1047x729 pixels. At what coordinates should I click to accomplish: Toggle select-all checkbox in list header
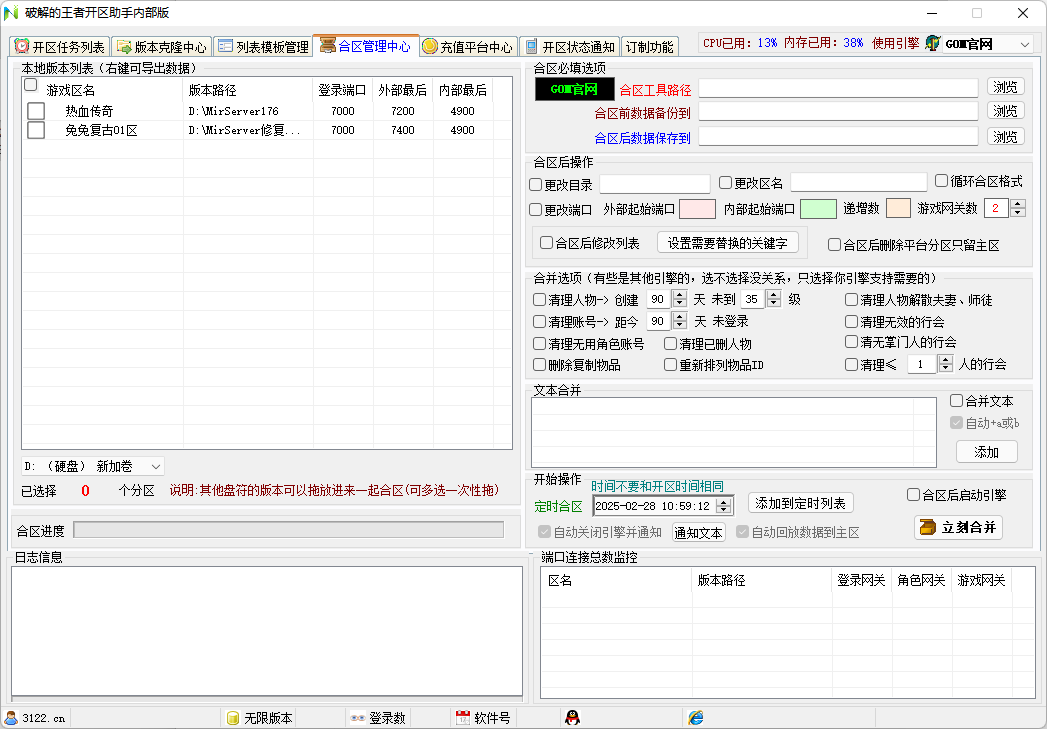31,85
